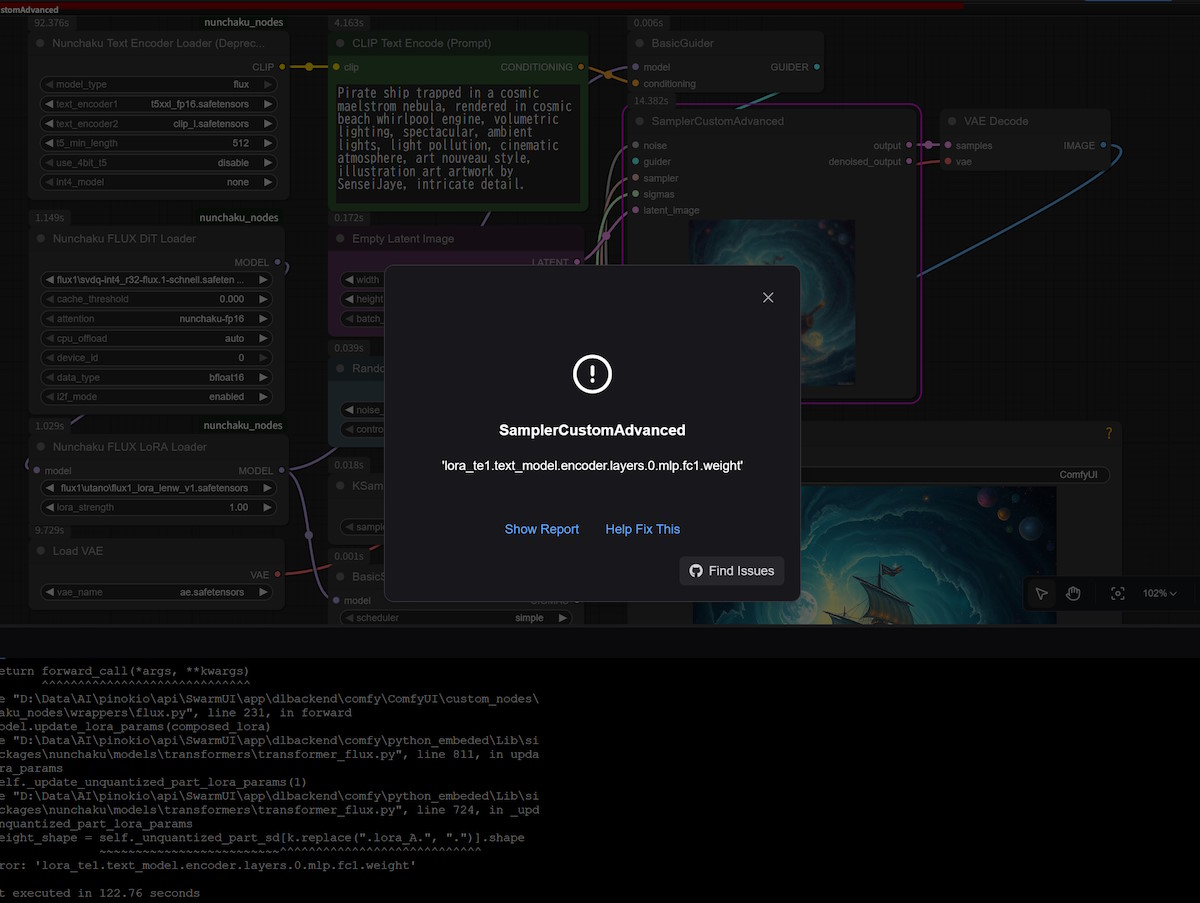Open the i2f_mode enabled combo
Image resolution: width=1200 pixels, height=903 pixels.
tap(157, 397)
